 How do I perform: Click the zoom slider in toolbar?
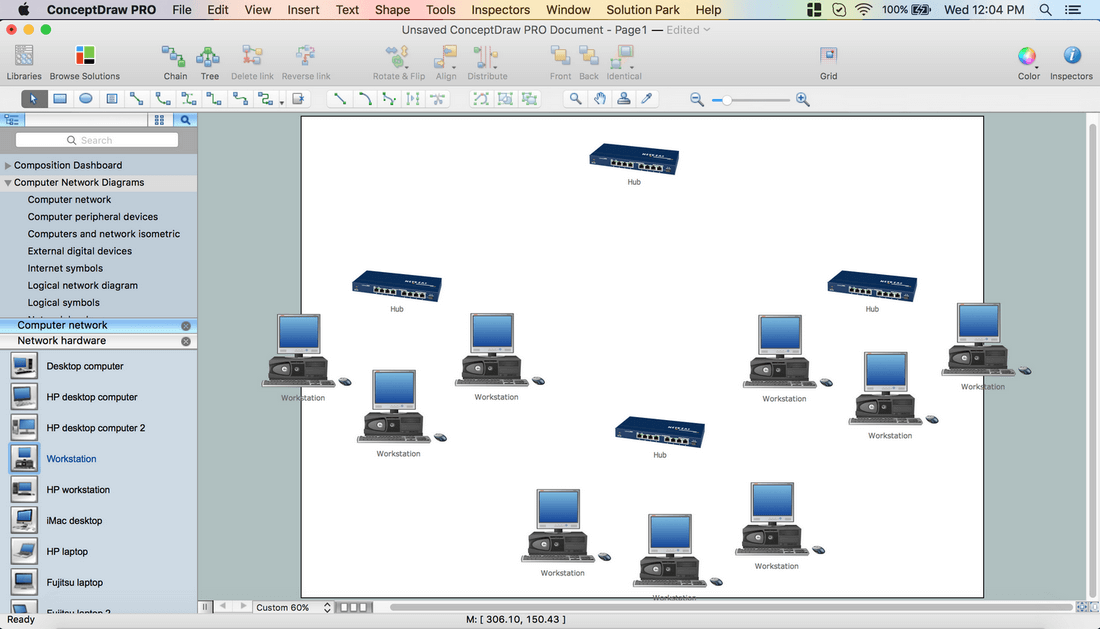tap(750, 100)
